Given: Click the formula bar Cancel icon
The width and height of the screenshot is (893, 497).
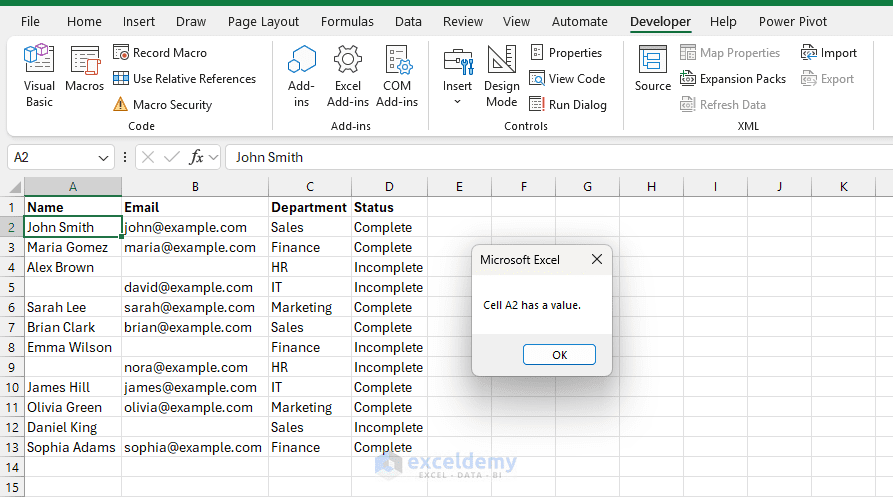Looking at the screenshot, I should [x=148, y=157].
